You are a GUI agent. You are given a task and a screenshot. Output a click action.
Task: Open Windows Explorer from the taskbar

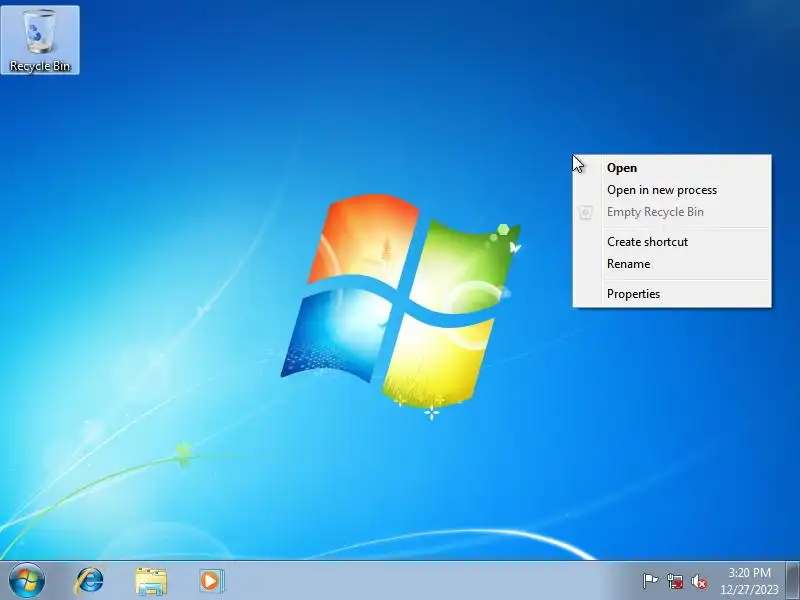151,581
